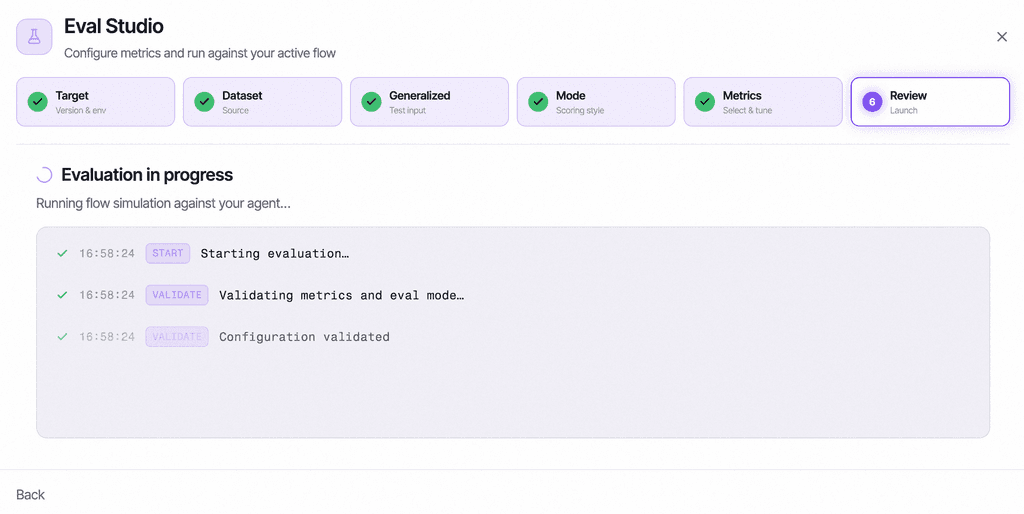Click the checkmark on Configuration validated log row

tap(62, 337)
